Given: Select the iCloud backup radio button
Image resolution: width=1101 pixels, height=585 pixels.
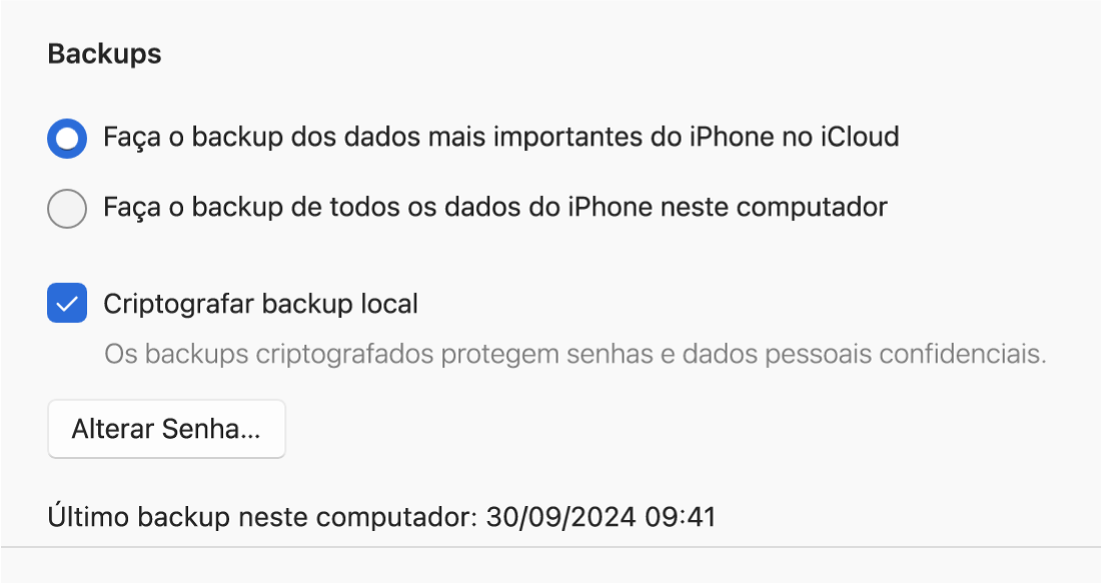Looking at the screenshot, I should [x=67, y=138].
